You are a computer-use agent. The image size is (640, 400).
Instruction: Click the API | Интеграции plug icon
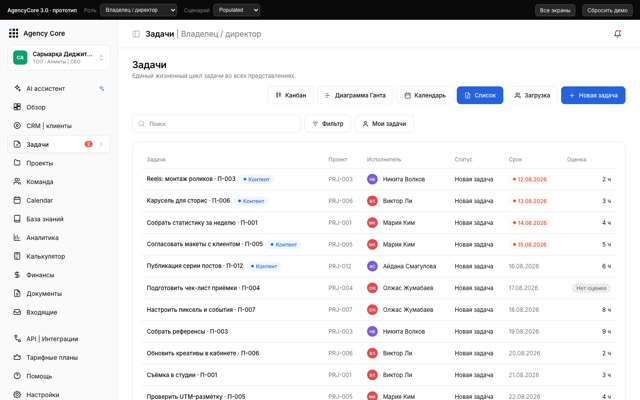17,339
